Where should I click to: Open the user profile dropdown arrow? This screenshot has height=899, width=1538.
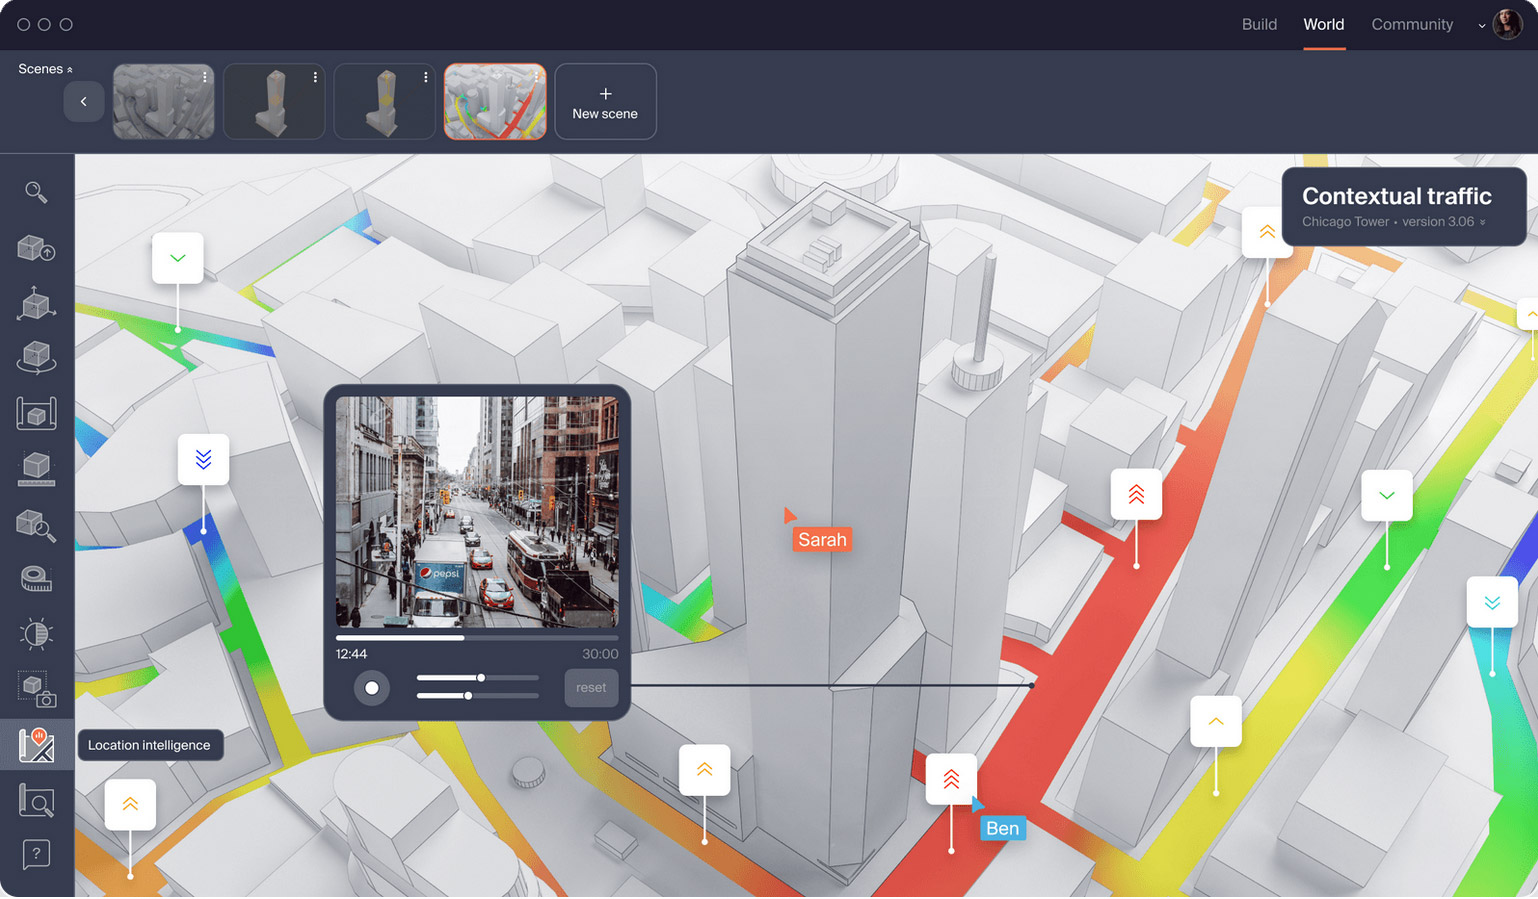(x=1481, y=25)
